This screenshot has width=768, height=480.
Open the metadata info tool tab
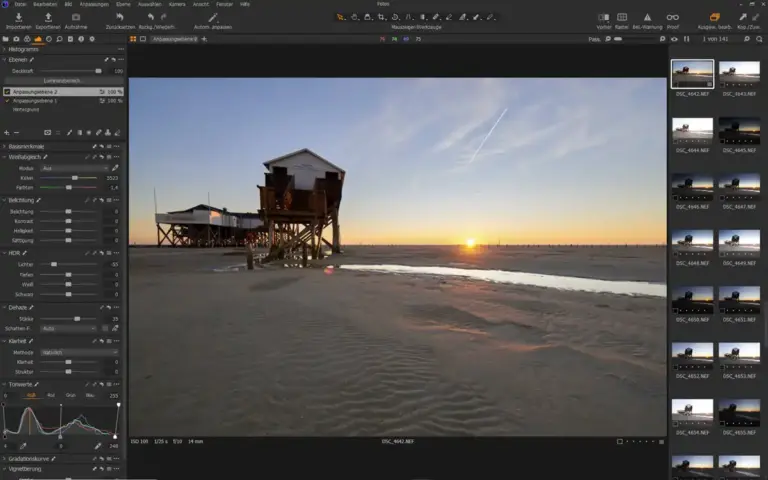pos(81,39)
